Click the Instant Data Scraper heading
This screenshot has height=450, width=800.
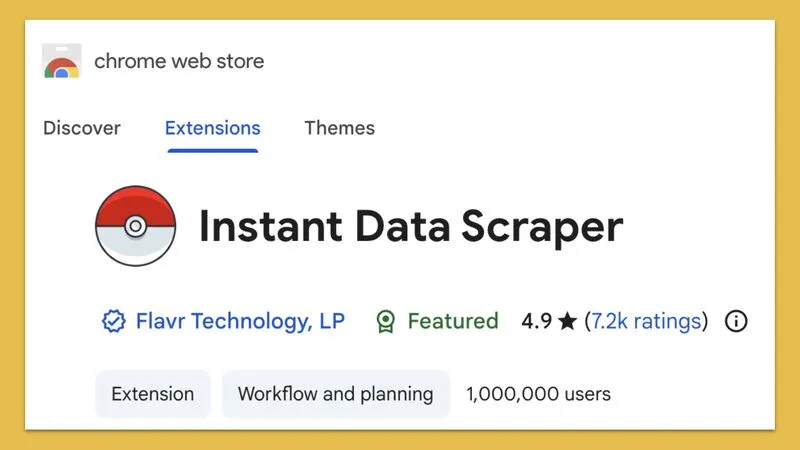[411, 227]
